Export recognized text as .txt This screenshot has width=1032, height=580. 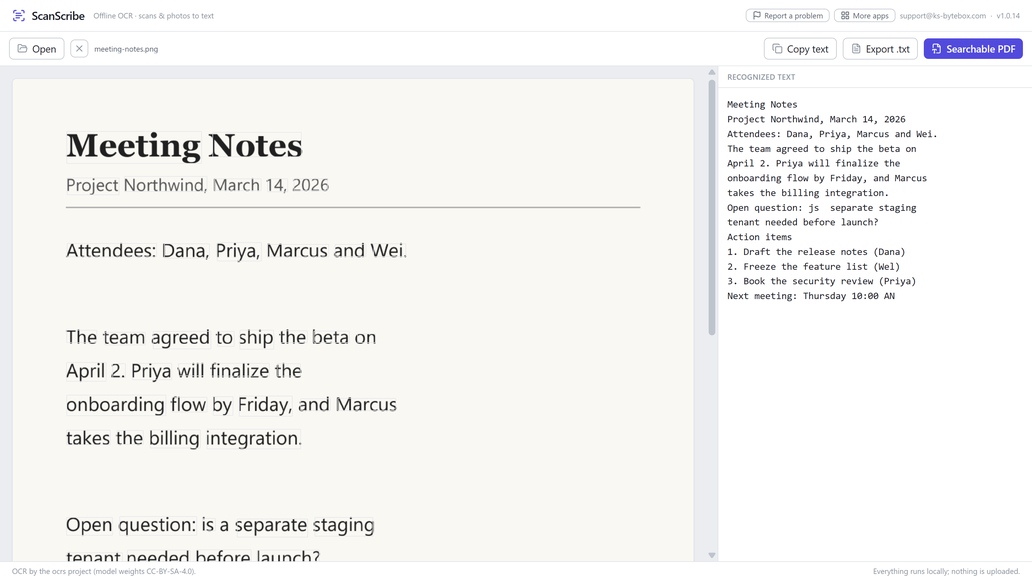click(x=880, y=49)
